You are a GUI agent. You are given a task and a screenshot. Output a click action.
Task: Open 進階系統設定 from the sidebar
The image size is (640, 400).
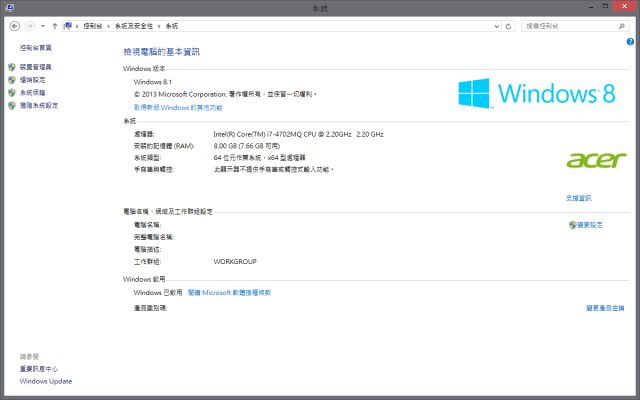click(39, 105)
